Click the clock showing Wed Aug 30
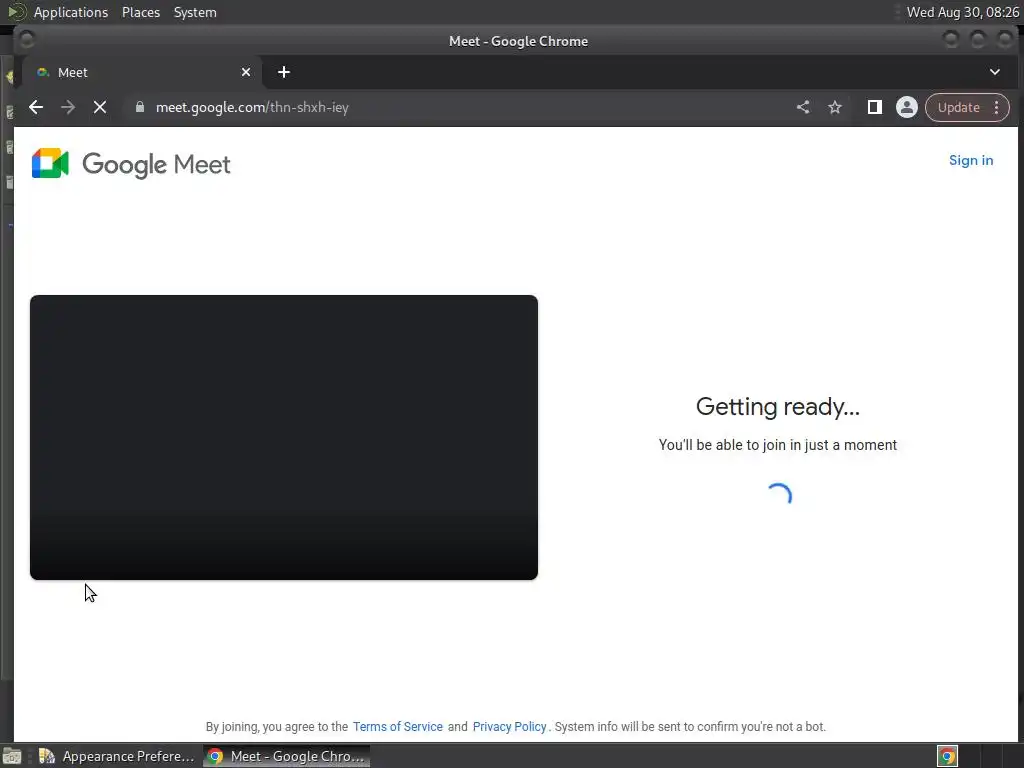Image resolution: width=1024 pixels, height=768 pixels. pyautogui.click(x=962, y=12)
